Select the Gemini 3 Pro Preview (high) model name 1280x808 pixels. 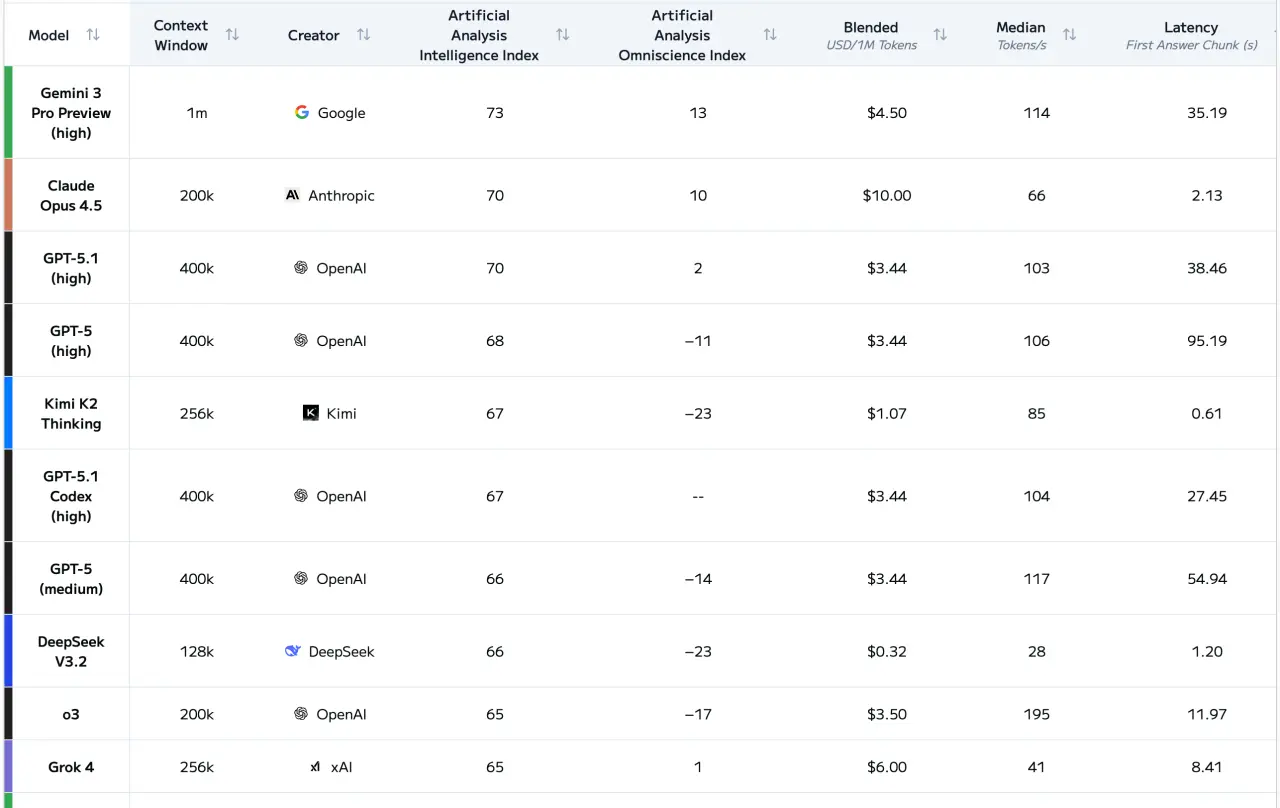point(71,113)
